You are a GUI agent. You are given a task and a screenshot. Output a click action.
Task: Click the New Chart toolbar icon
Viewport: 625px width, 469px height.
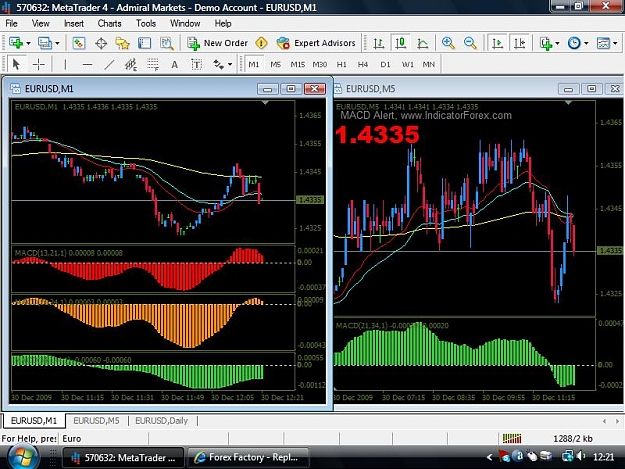point(16,43)
